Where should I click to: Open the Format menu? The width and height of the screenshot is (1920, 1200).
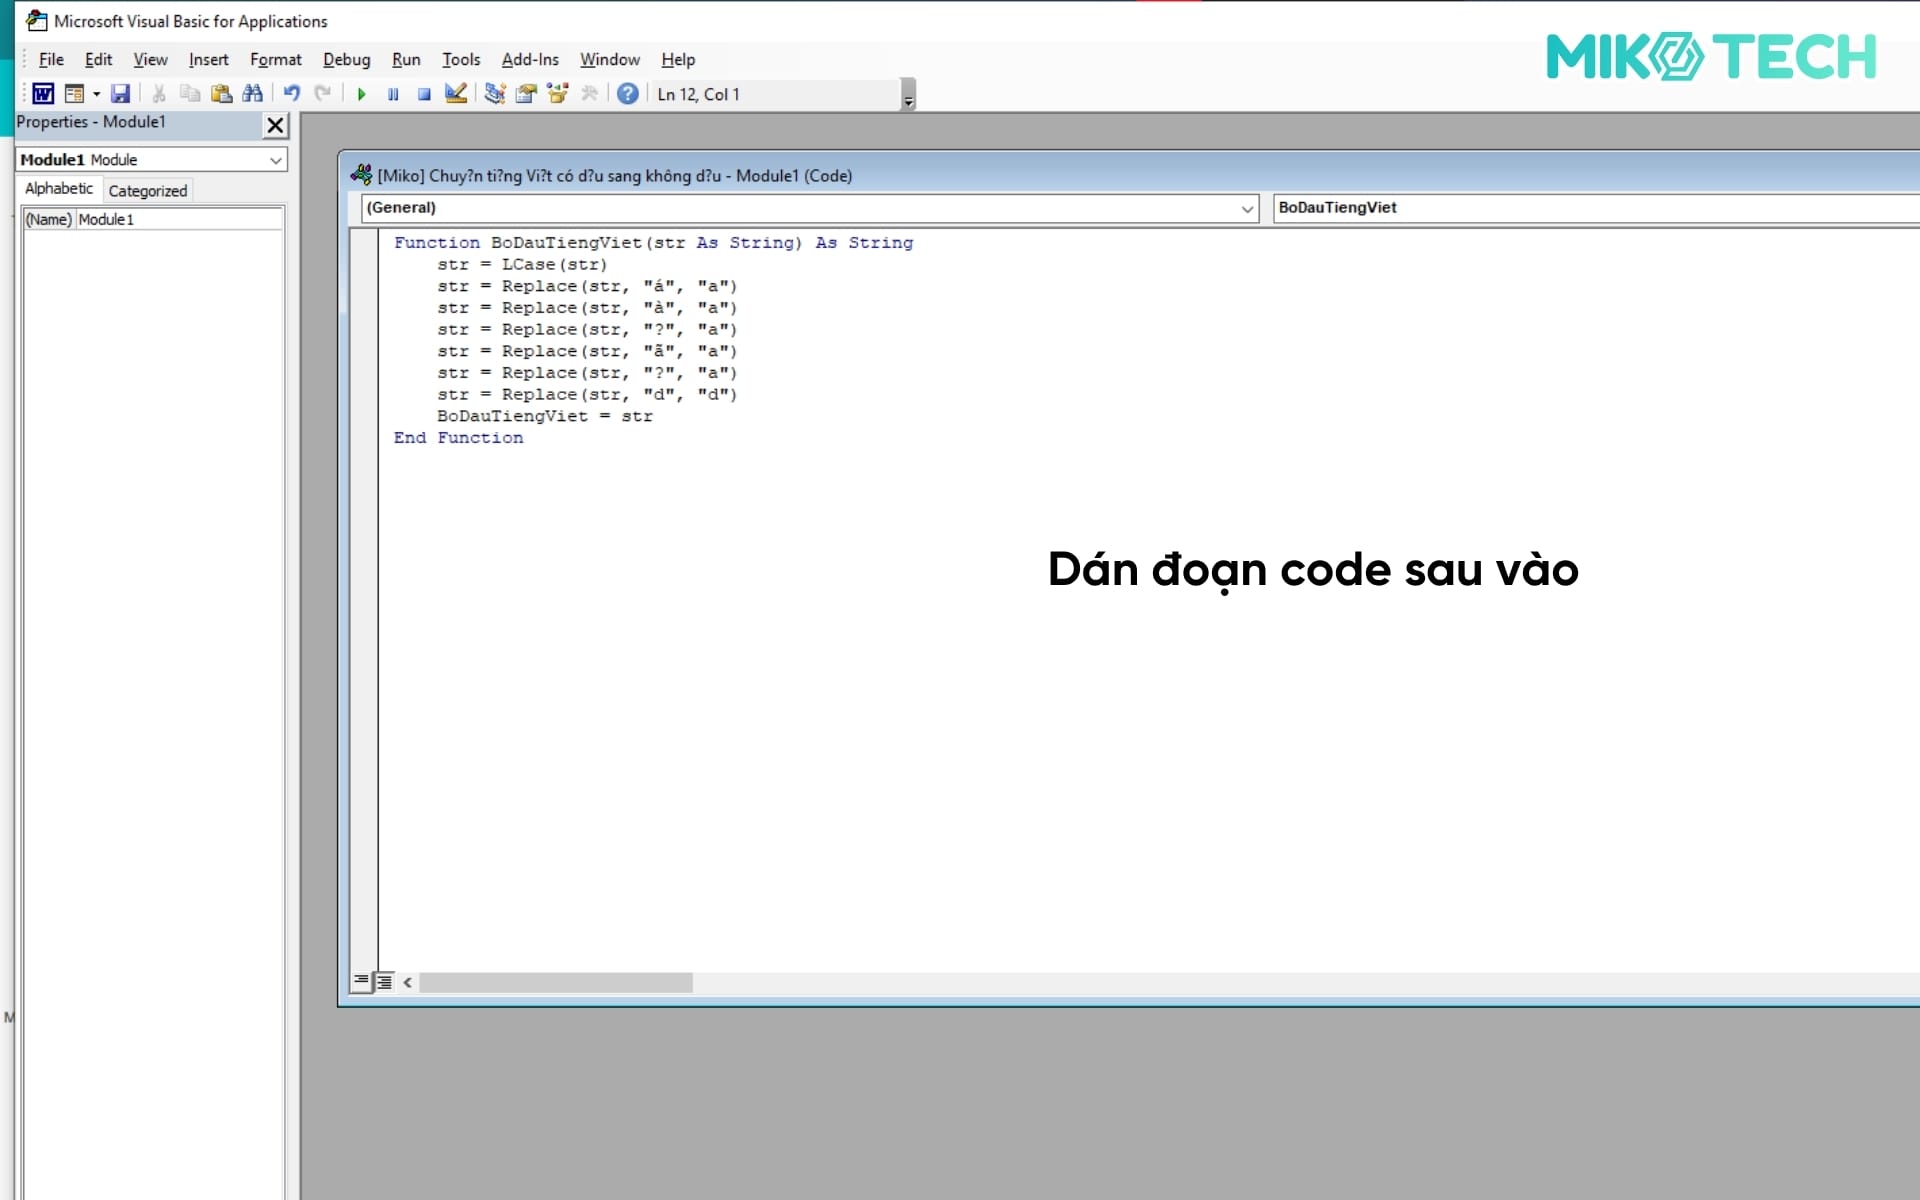coord(275,60)
